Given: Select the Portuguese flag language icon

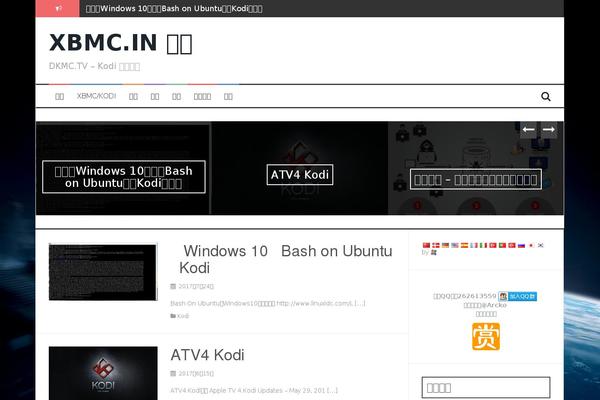Looking at the screenshot, I should click(x=502, y=245).
